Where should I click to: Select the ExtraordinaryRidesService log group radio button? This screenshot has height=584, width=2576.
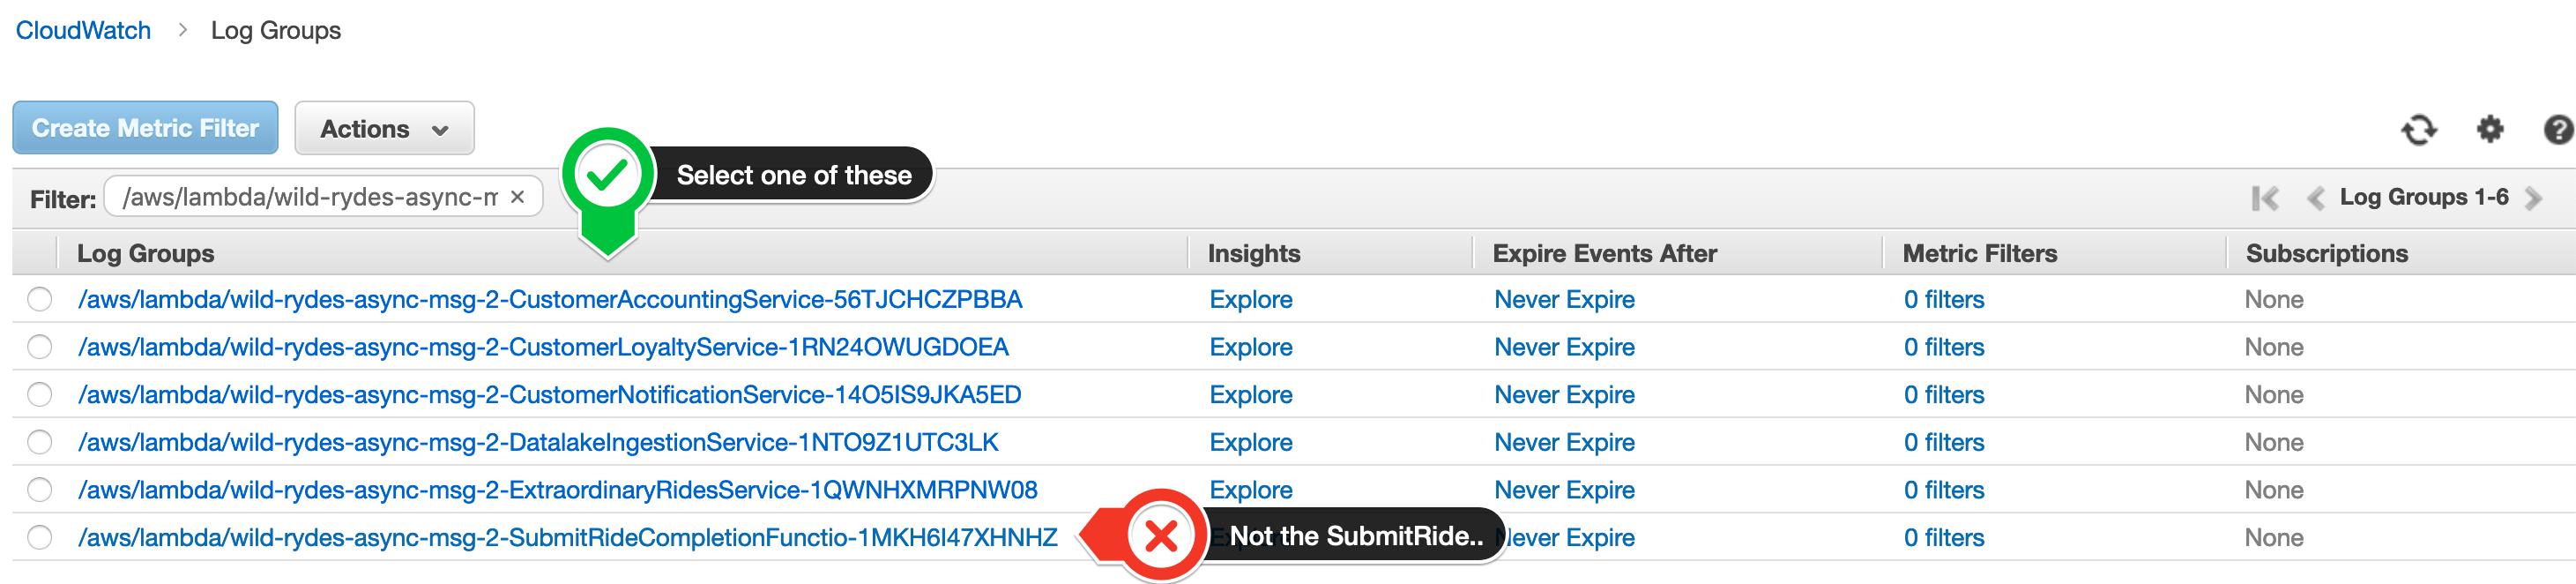40,490
